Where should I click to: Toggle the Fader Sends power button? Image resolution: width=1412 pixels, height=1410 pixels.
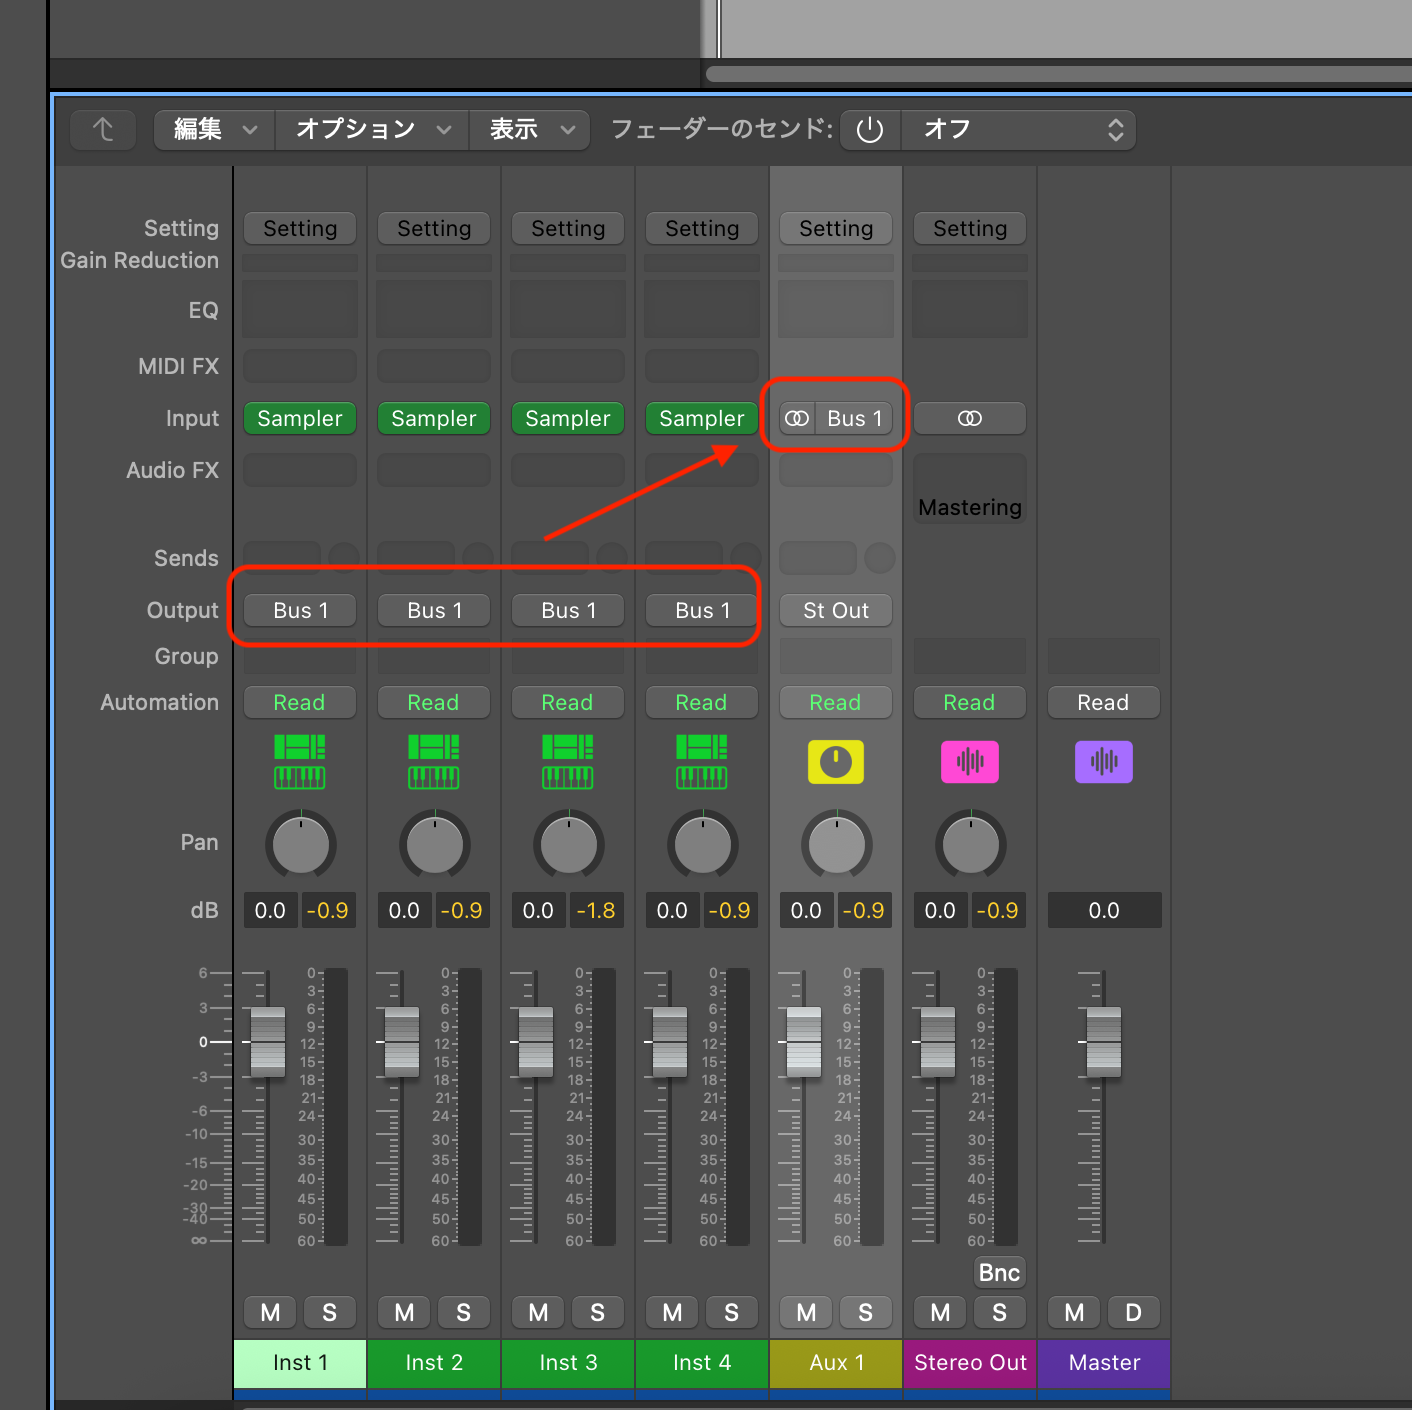pyautogui.click(x=870, y=130)
